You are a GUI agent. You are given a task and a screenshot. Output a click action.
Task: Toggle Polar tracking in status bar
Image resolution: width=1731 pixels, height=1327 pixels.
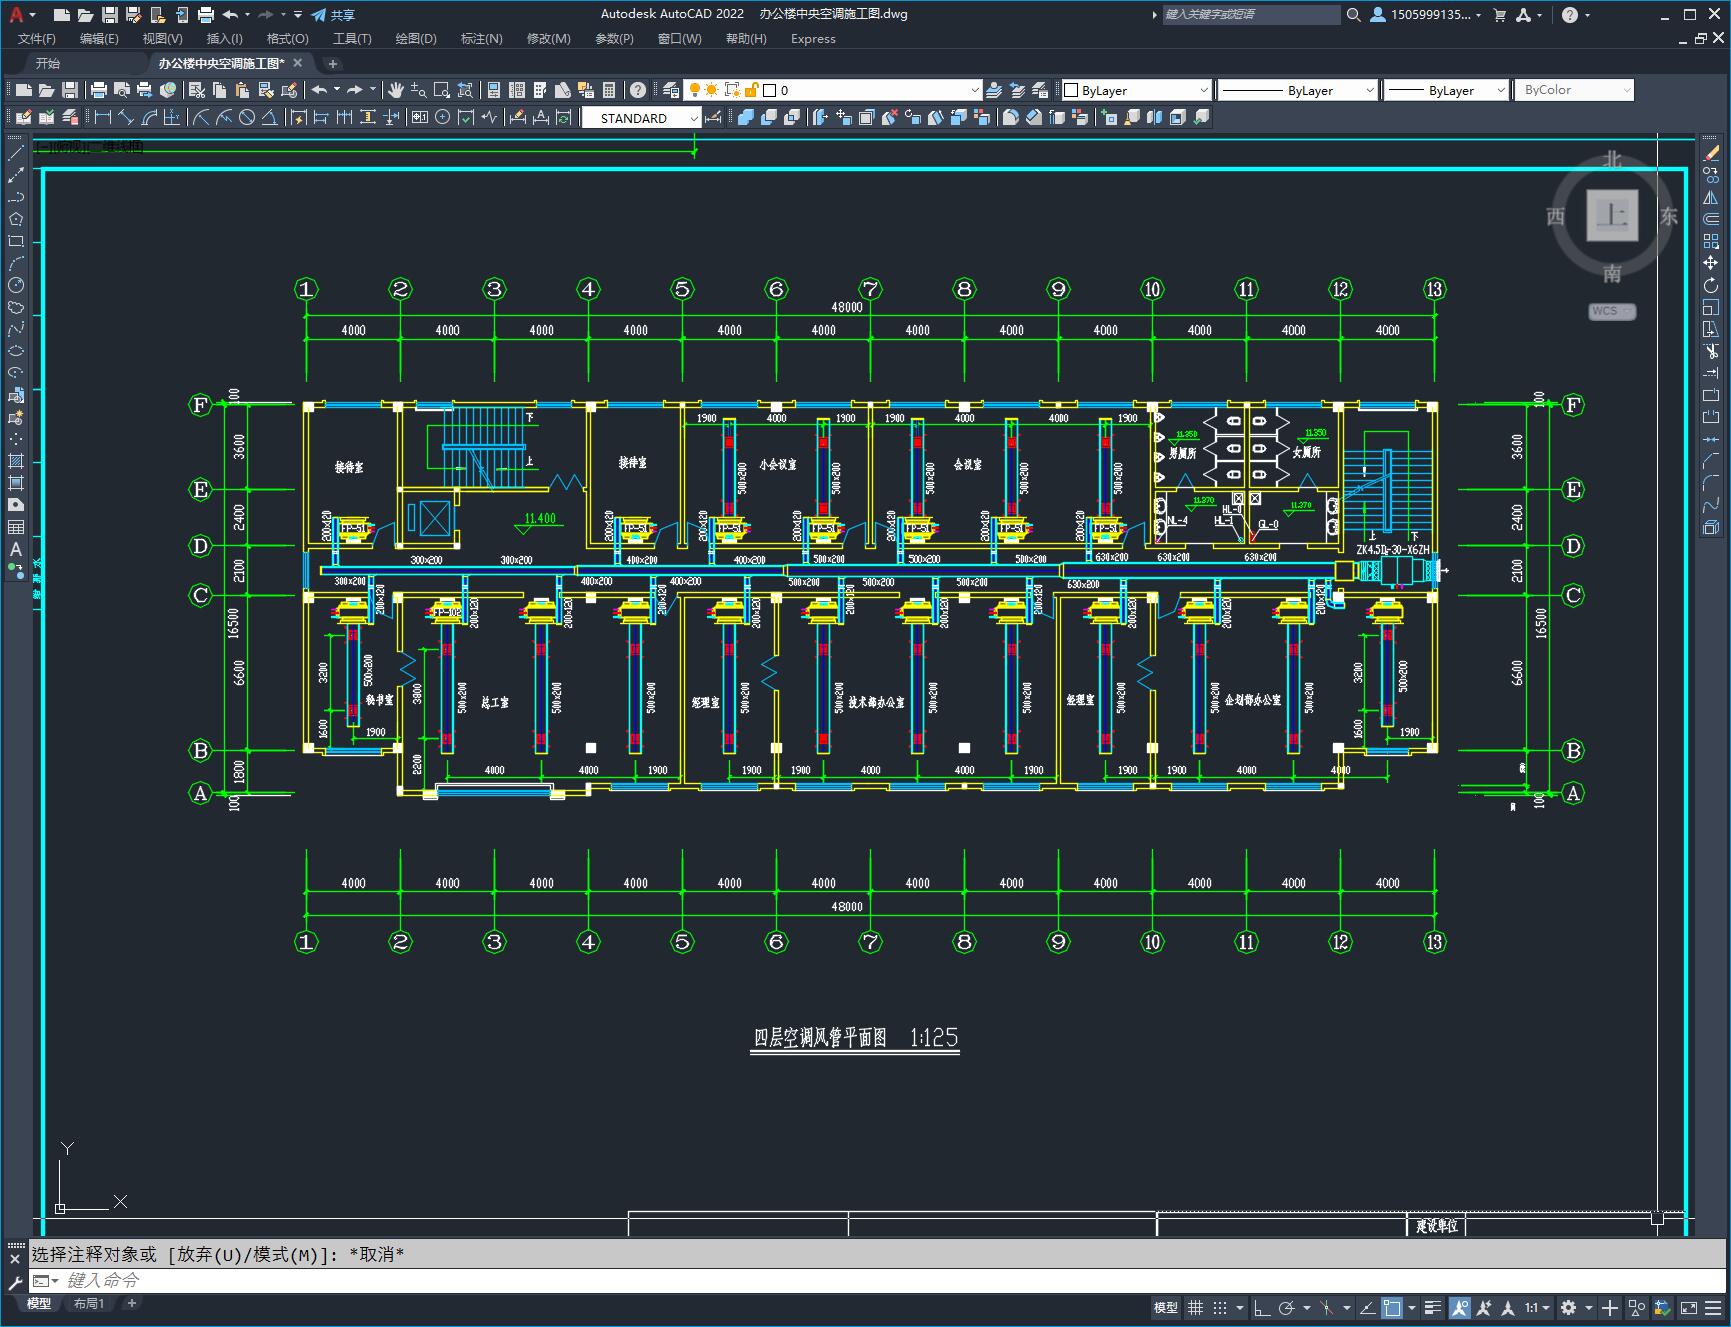coord(1286,1307)
